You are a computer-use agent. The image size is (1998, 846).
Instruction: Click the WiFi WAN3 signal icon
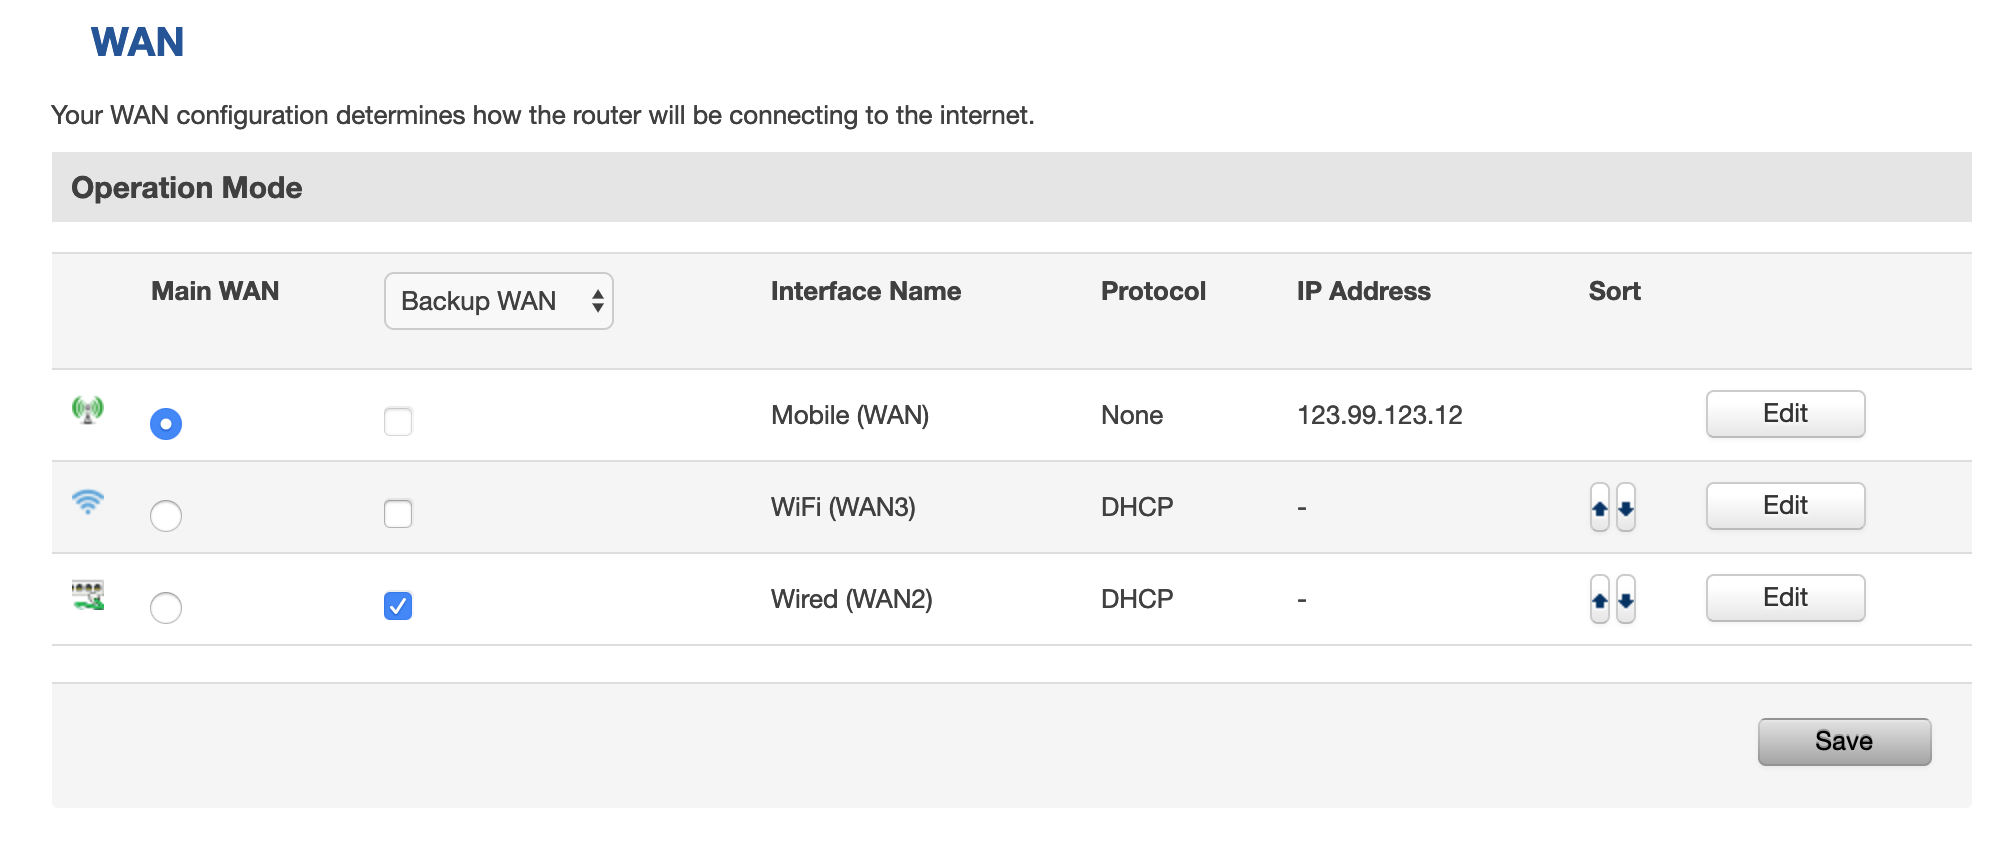tap(88, 501)
